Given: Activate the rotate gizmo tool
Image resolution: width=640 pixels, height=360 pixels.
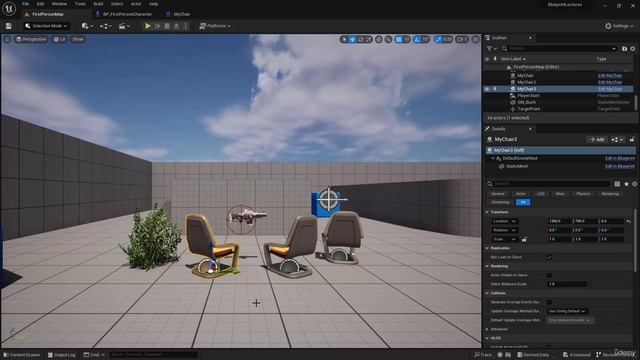Looking at the screenshot, I should pos(361,40).
